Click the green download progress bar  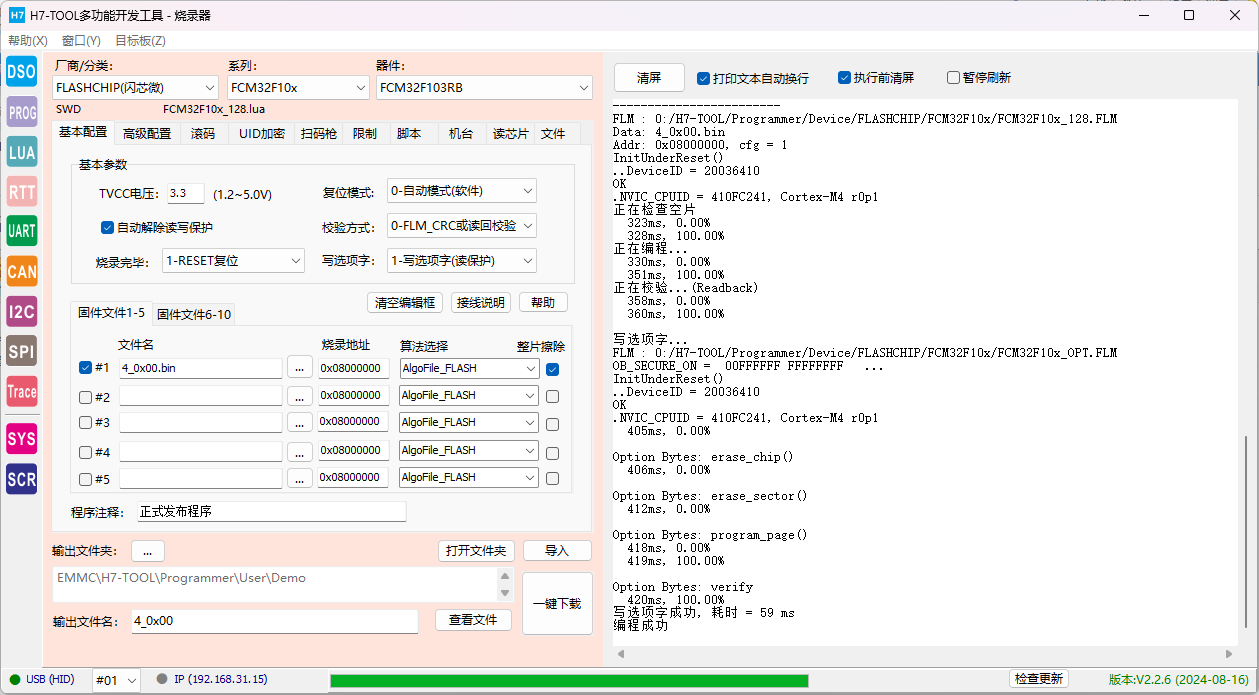tap(569, 680)
